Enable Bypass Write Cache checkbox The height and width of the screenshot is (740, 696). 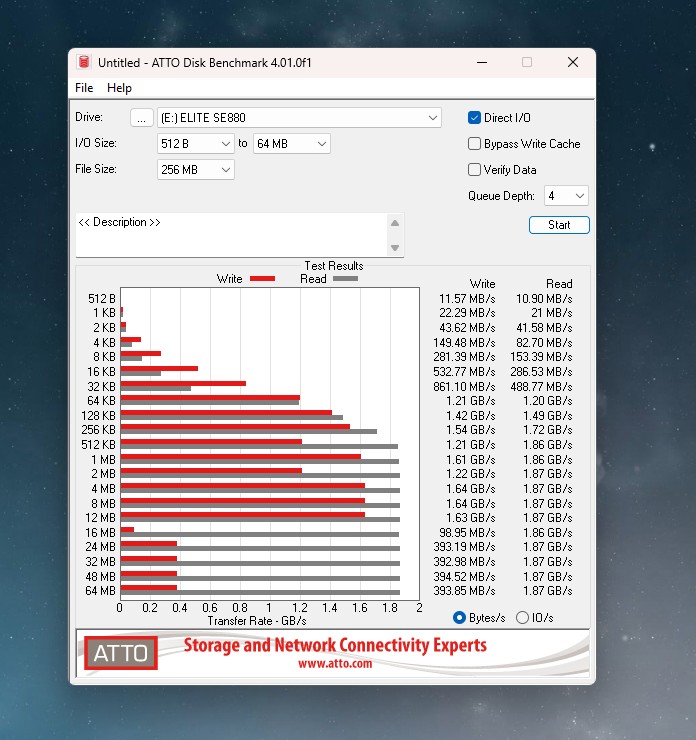[x=474, y=143]
